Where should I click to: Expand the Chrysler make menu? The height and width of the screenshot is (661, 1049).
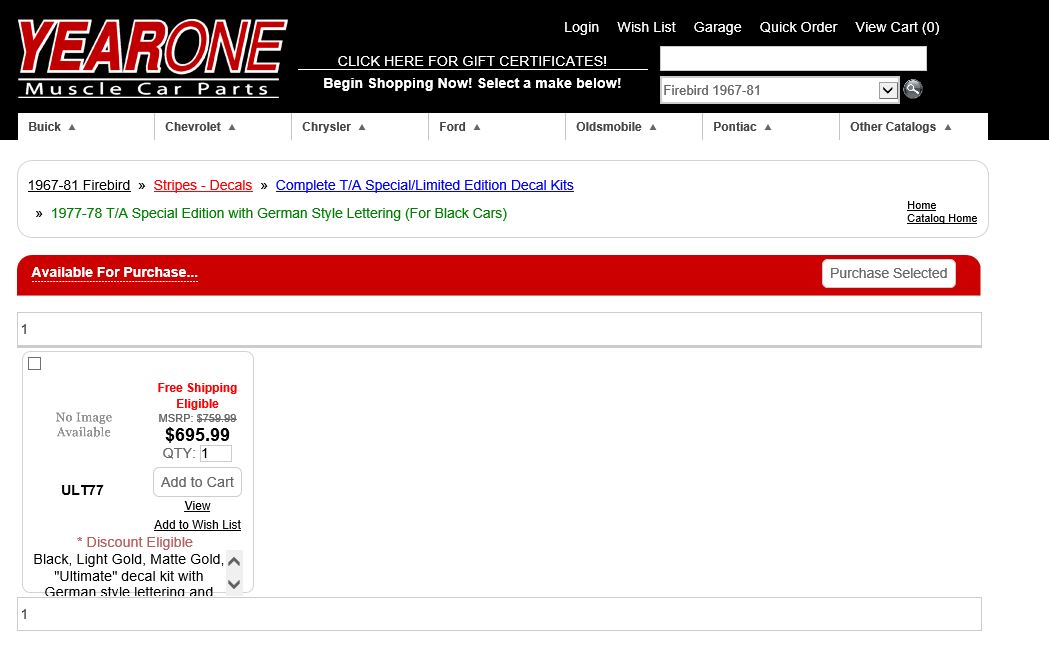pos(333,127)
